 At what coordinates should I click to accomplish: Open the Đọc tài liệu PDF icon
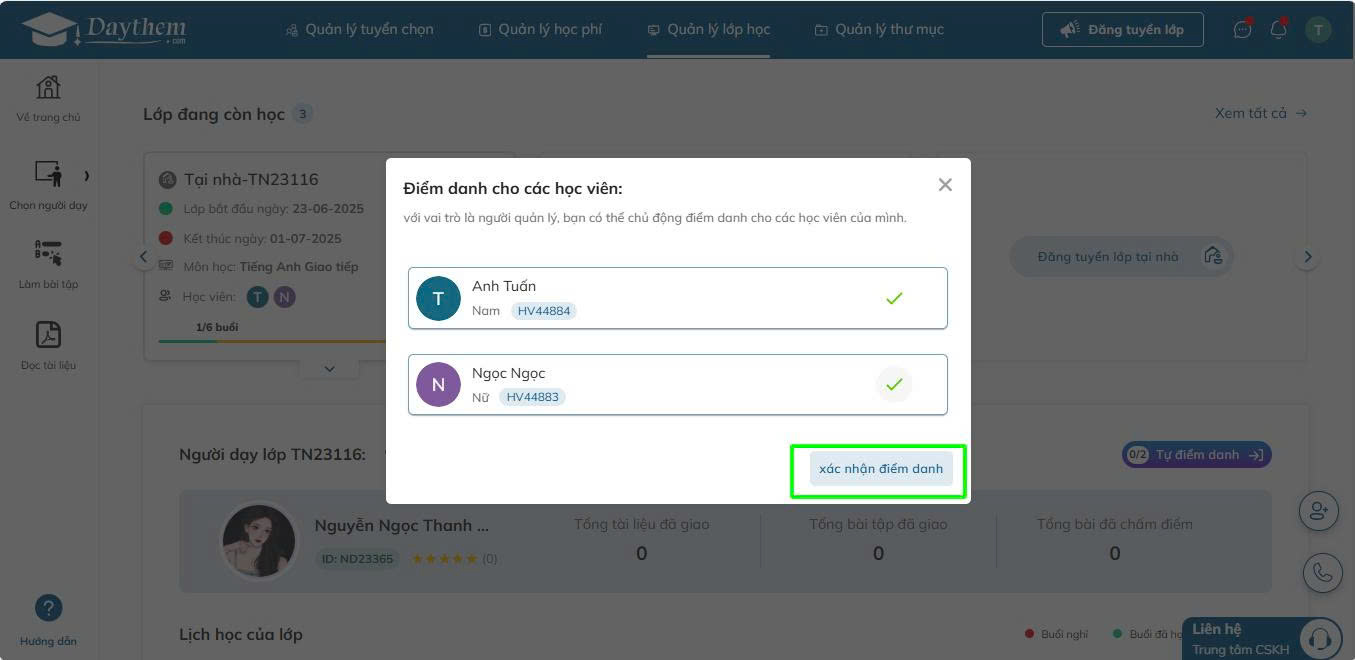point(48,333)
